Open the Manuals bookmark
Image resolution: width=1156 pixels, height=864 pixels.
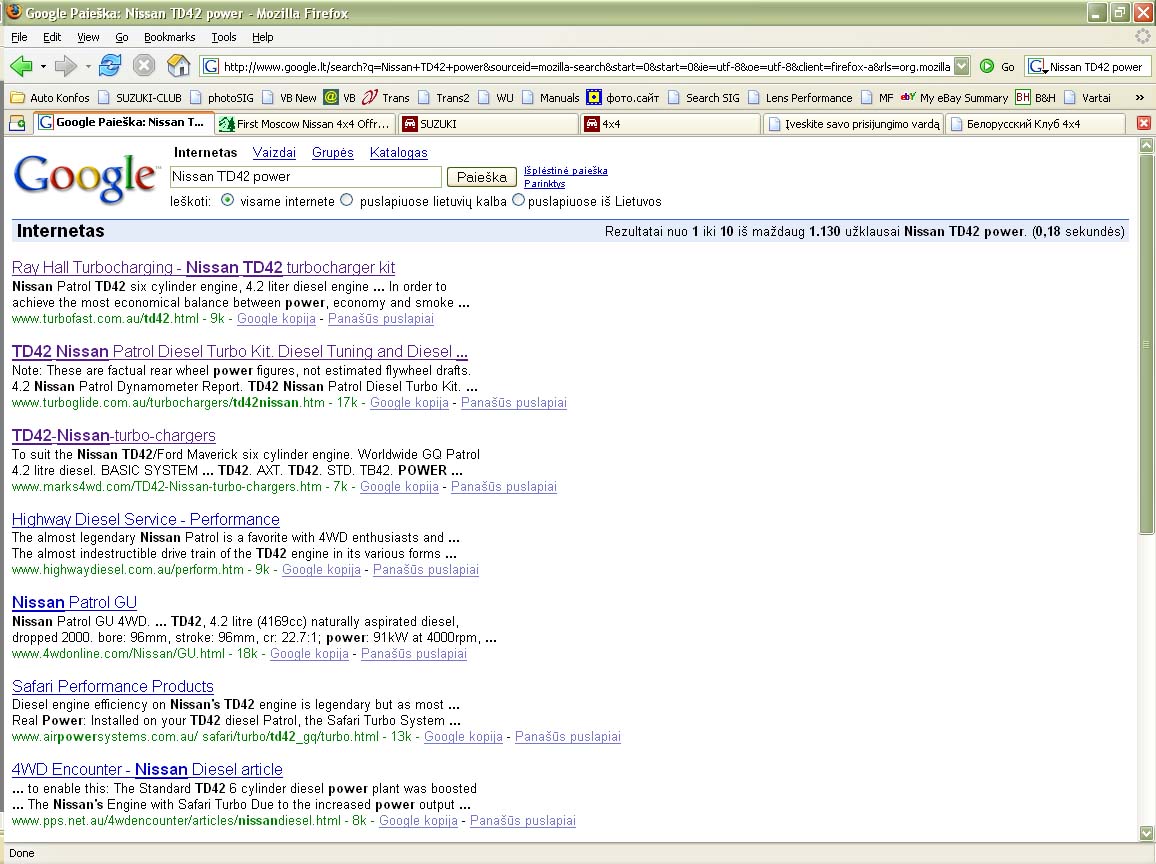click(x=551, y=97)
